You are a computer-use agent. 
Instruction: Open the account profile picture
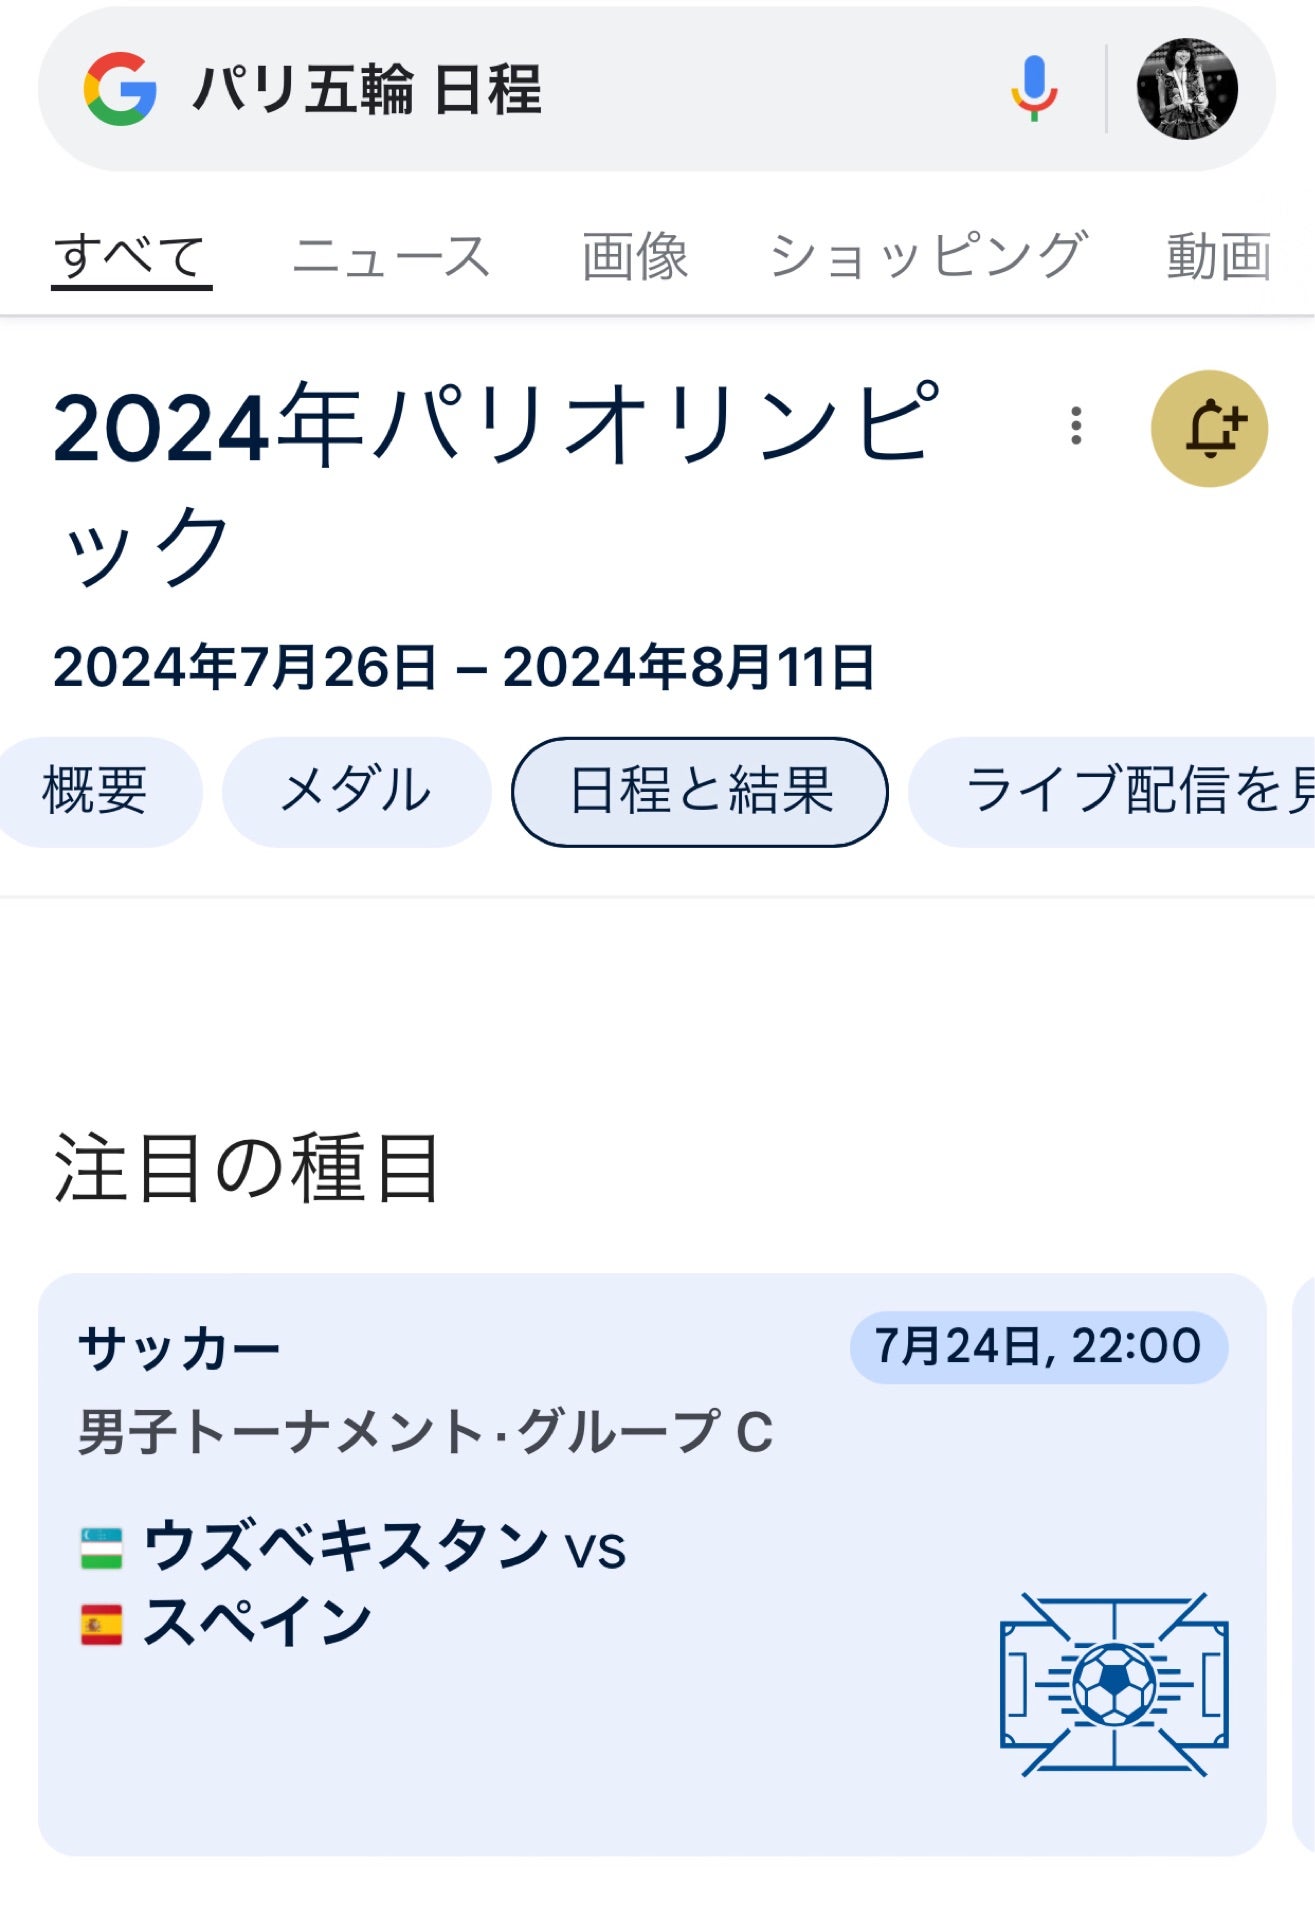pos(1187,89)
